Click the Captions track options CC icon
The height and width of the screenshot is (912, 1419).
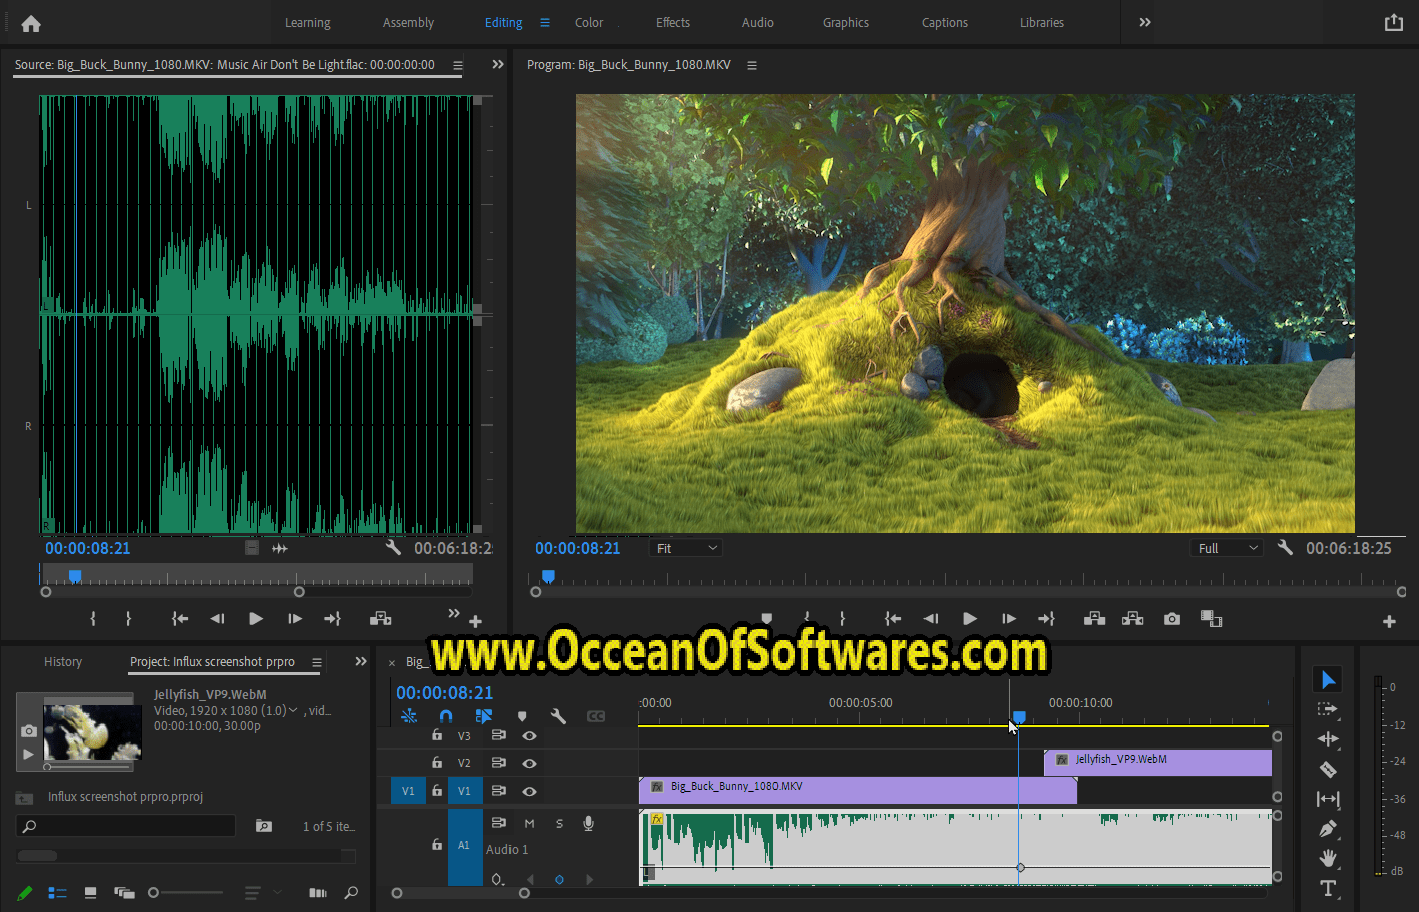click(x=596, y=716)
